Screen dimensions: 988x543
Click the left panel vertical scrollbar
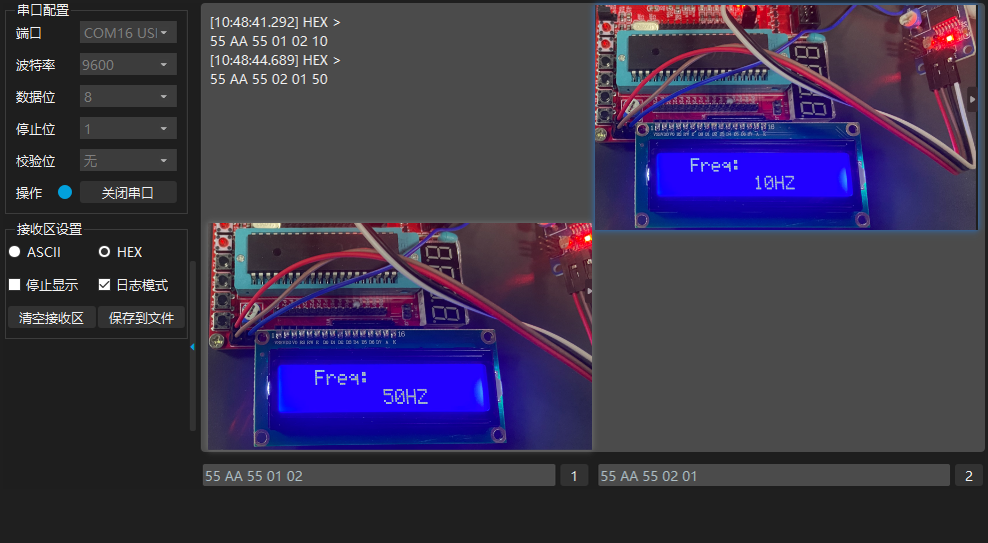(x=192, y=346)
